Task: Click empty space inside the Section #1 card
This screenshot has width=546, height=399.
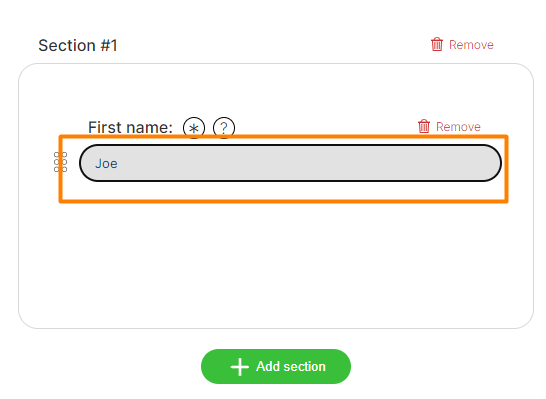Action: (276, 265)
